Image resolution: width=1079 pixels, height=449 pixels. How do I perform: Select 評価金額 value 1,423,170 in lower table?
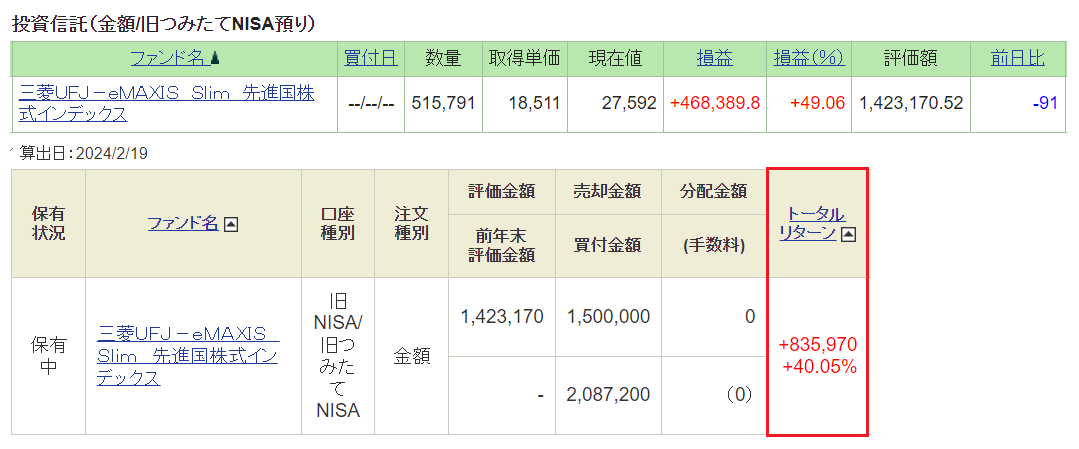tap(502, 317)
